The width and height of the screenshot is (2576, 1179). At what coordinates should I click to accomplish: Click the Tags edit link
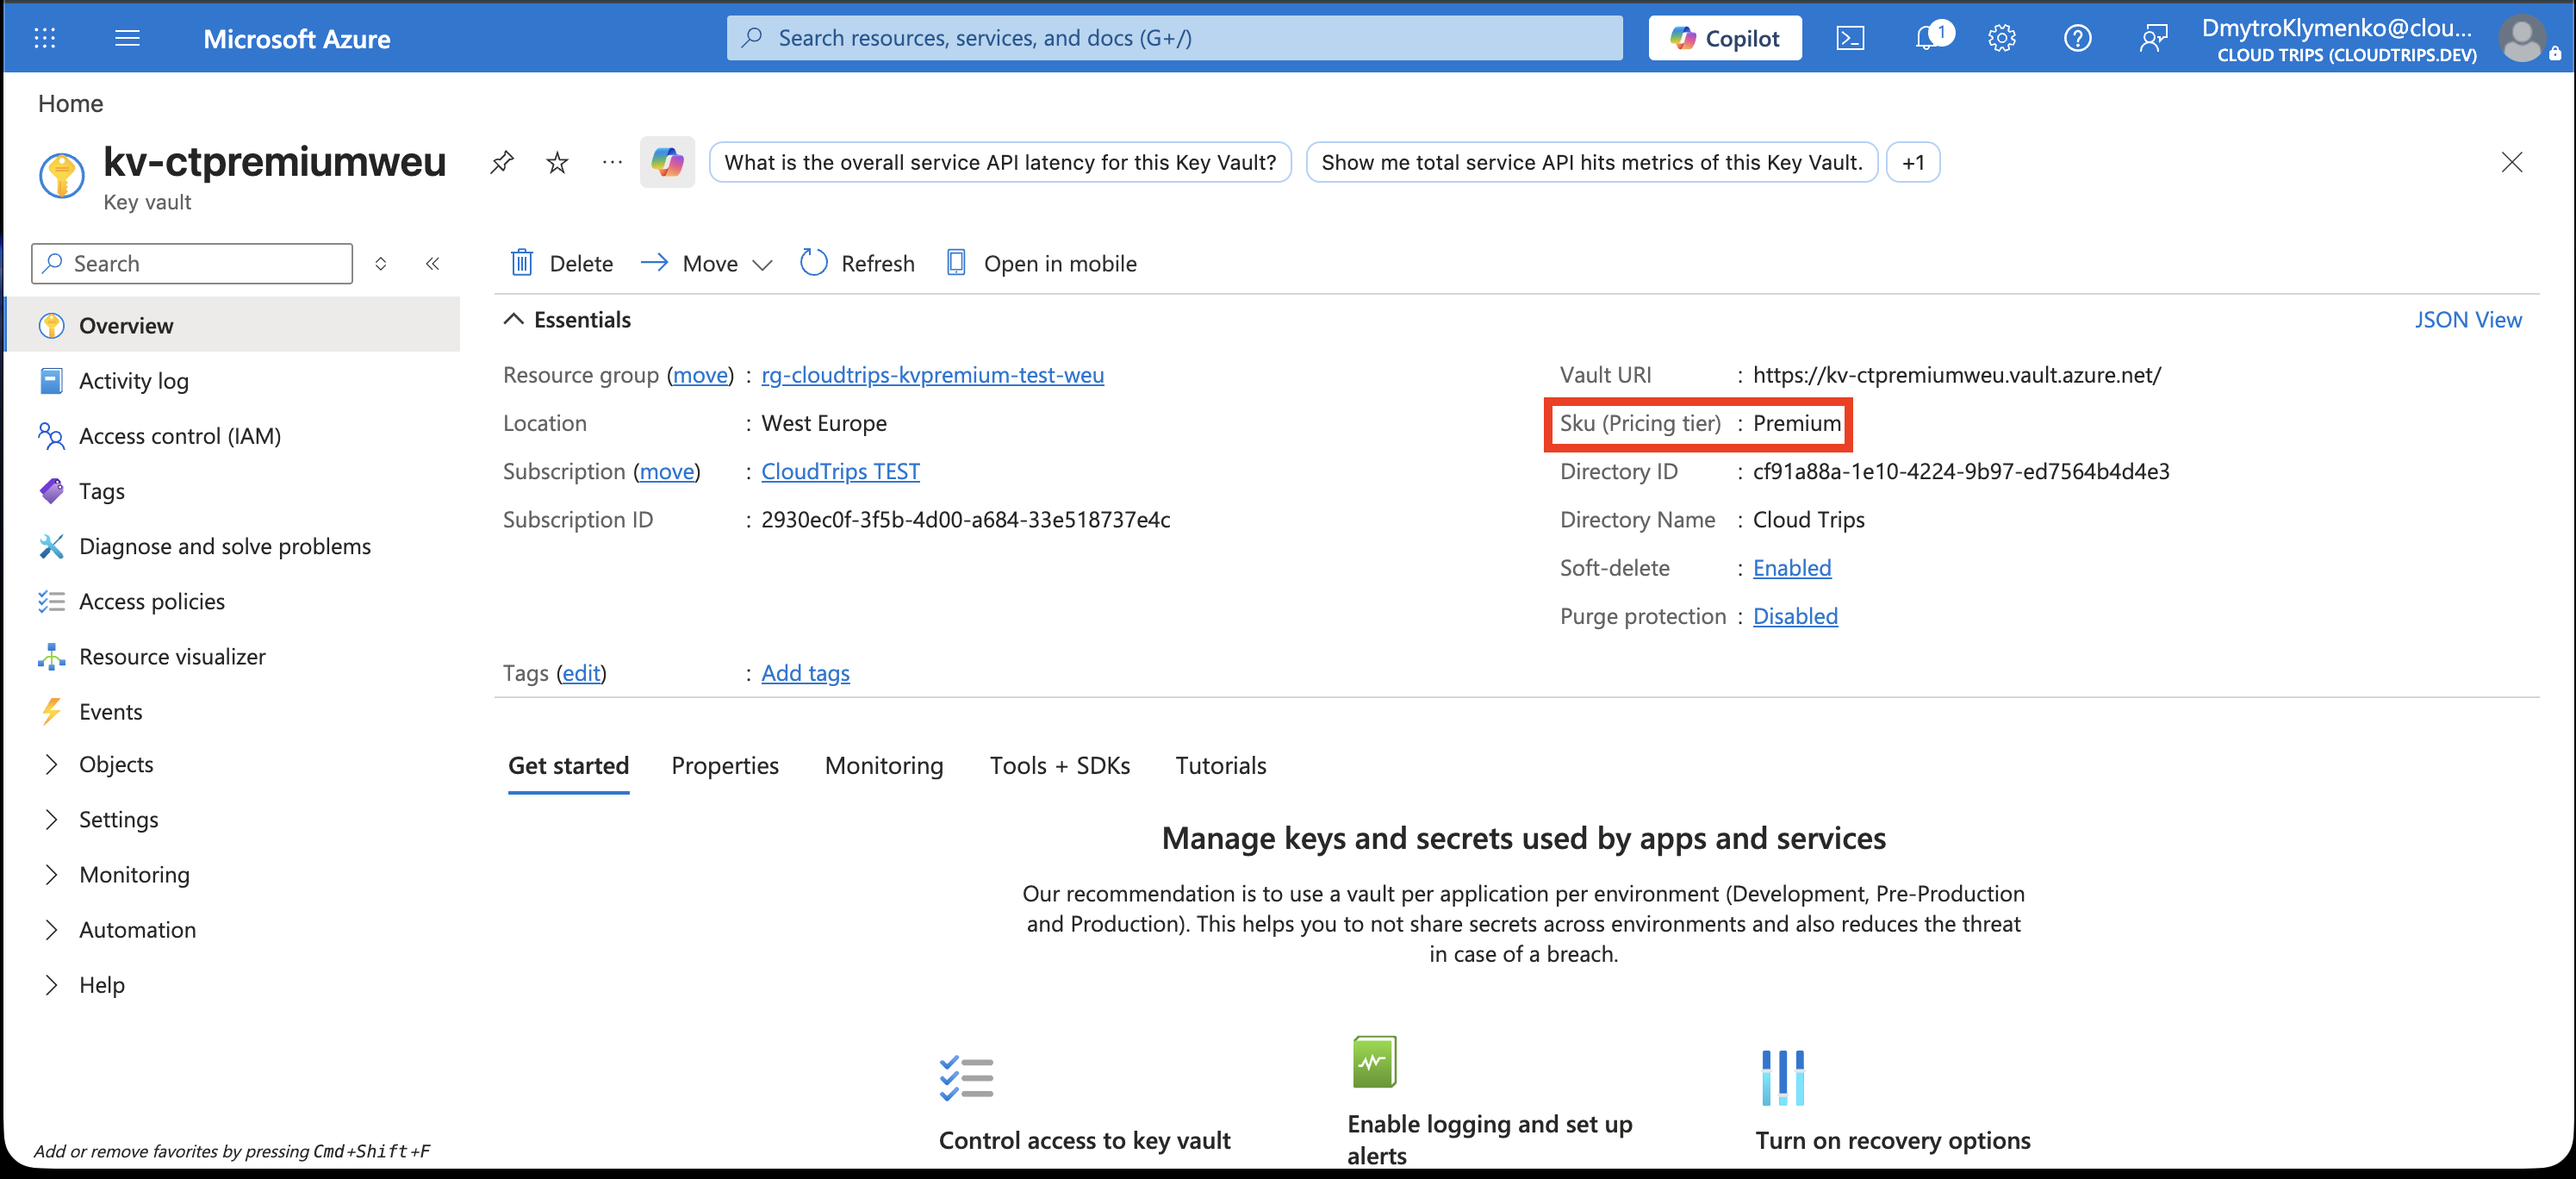point(581,673)
